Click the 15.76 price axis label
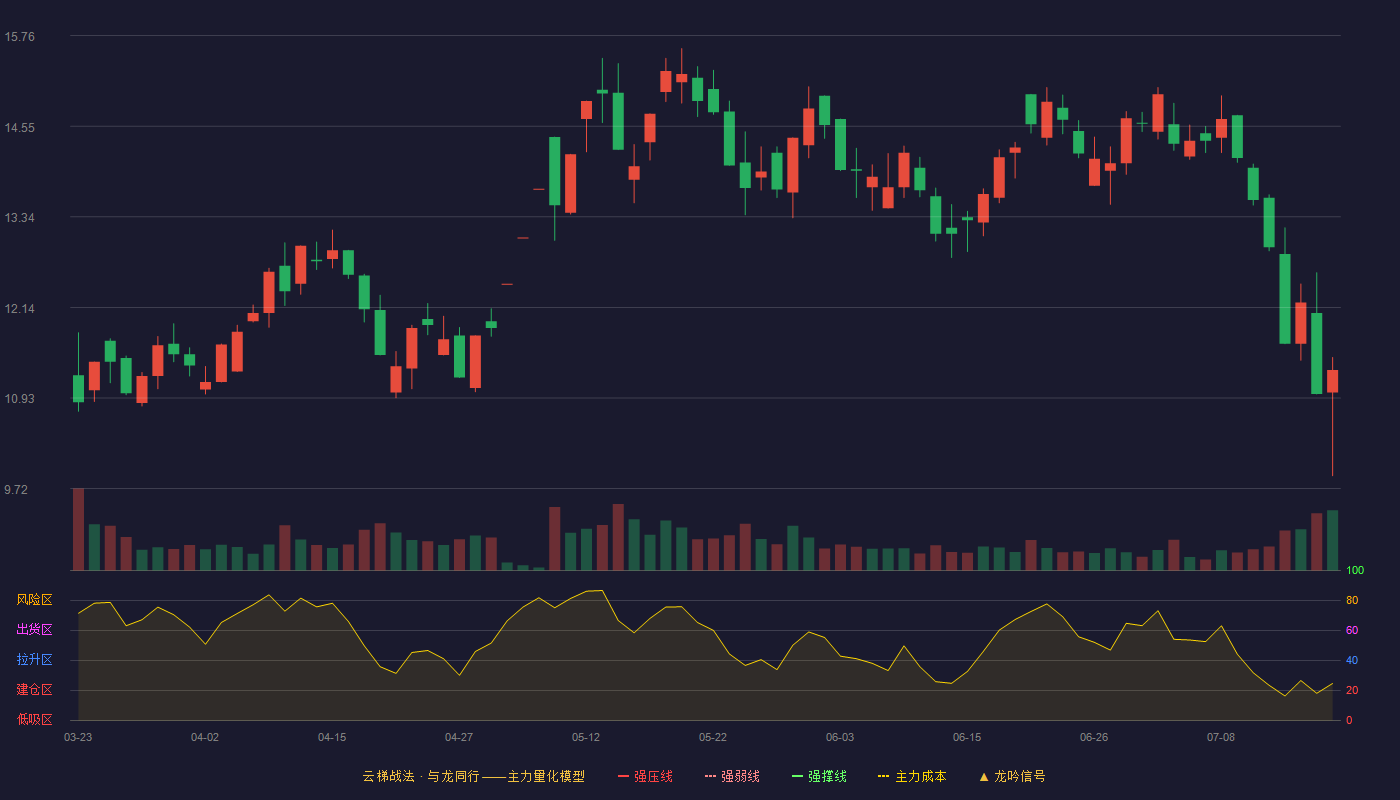This screenshot has width=1400, height=800. click(20, 37)
